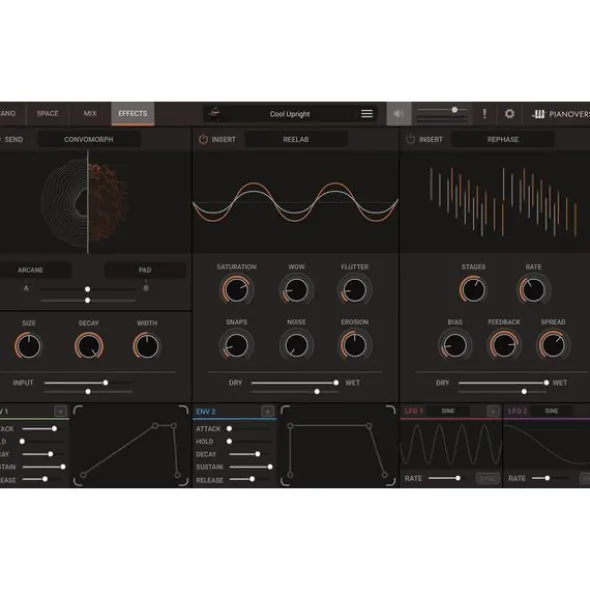Click the LFO 1 assign square icon
The image size is (590, 591).
[x=493, y=411]
